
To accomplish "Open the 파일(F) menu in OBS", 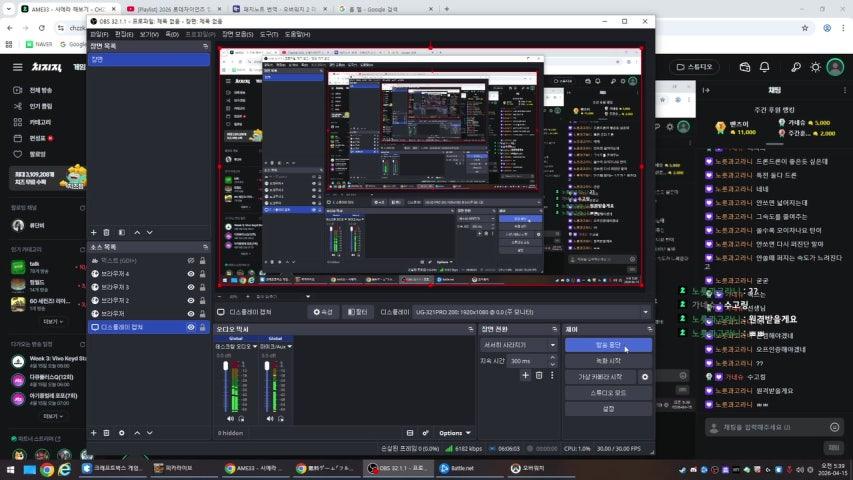I will 99,34.
